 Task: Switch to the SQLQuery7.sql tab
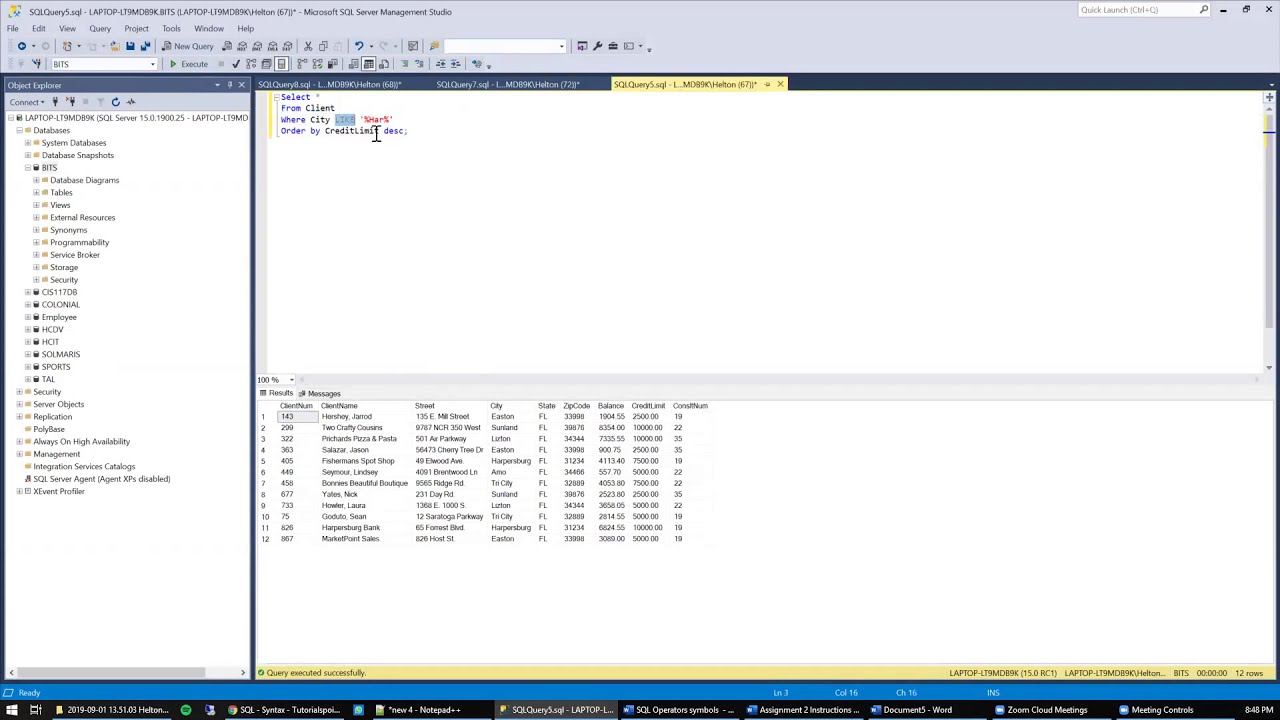pos(507,85)
